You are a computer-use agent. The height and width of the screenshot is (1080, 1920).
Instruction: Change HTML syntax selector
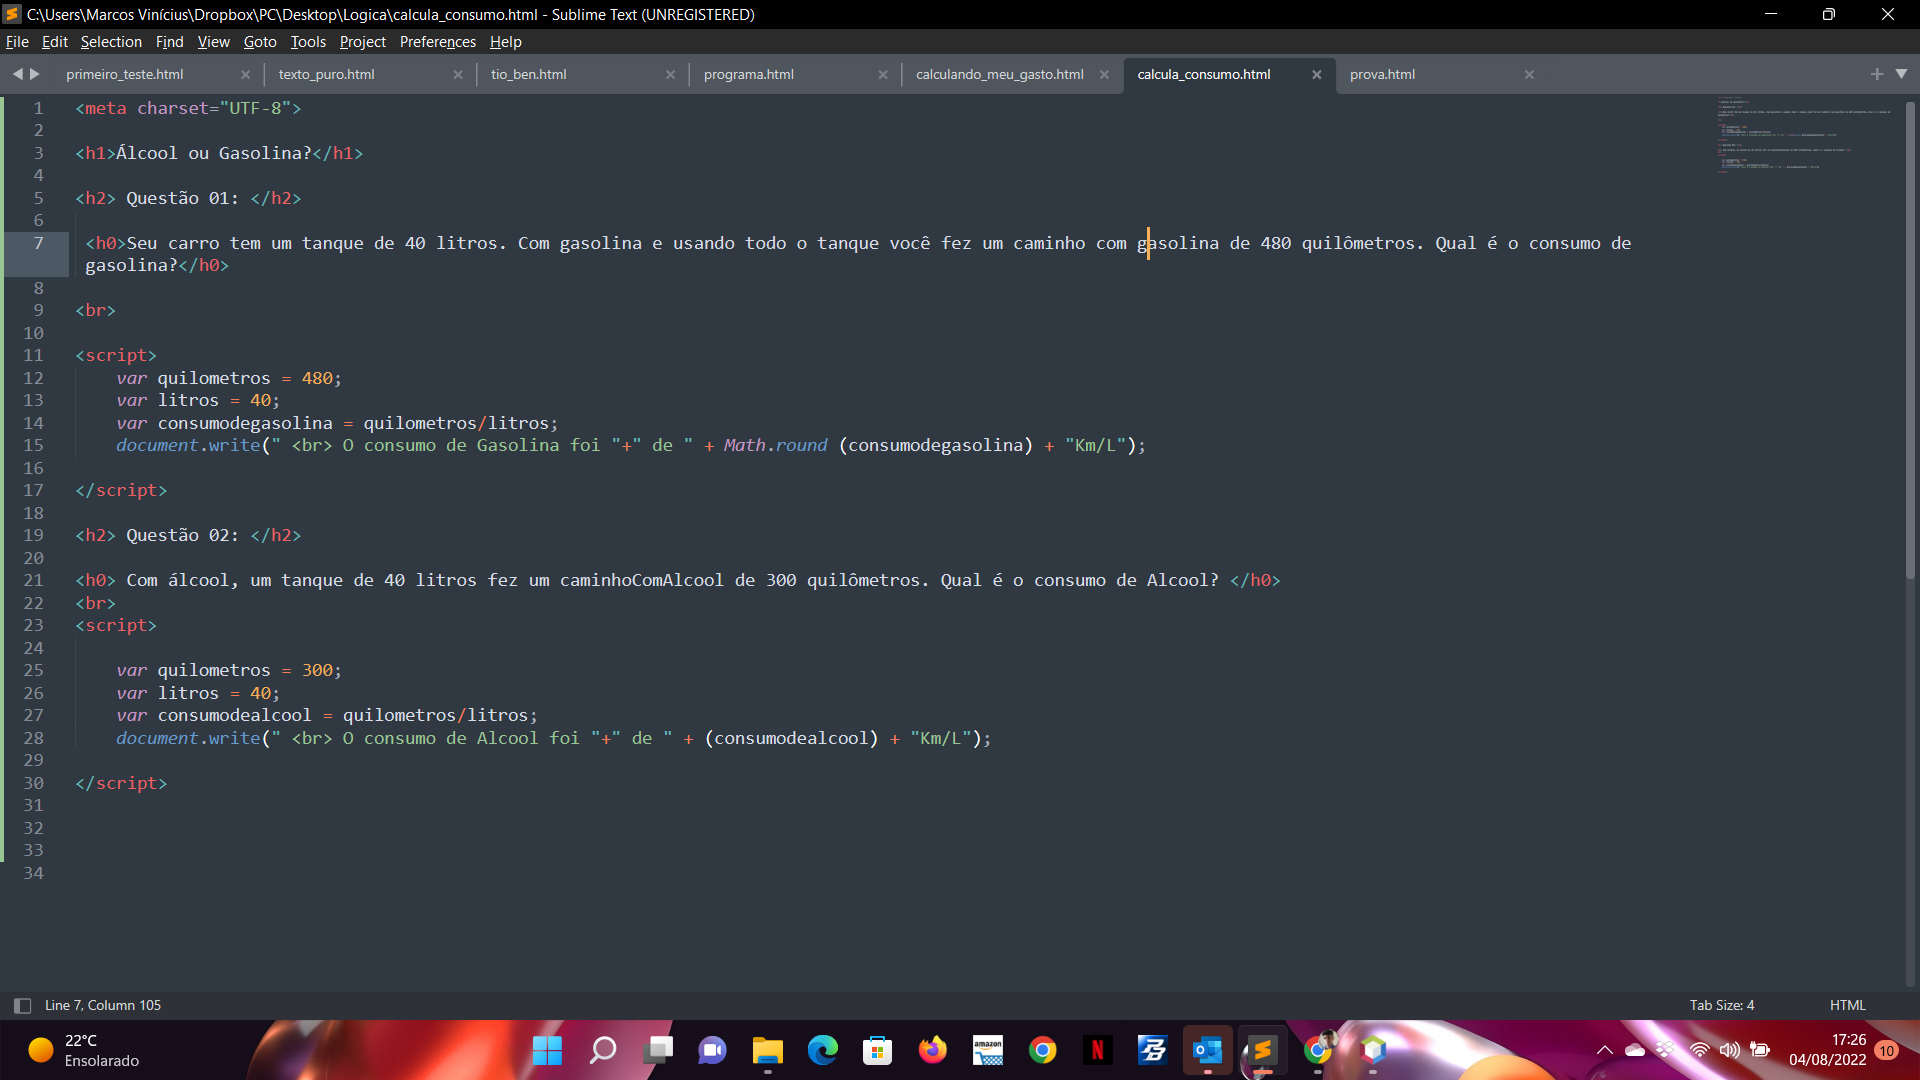pyautogui.click(x=1847, y=1005)
